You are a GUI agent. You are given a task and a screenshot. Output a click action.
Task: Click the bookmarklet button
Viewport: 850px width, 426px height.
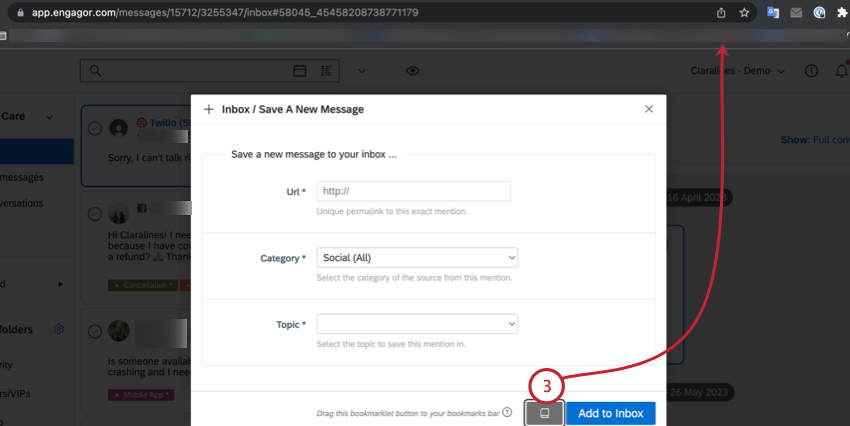coord(544,414)
